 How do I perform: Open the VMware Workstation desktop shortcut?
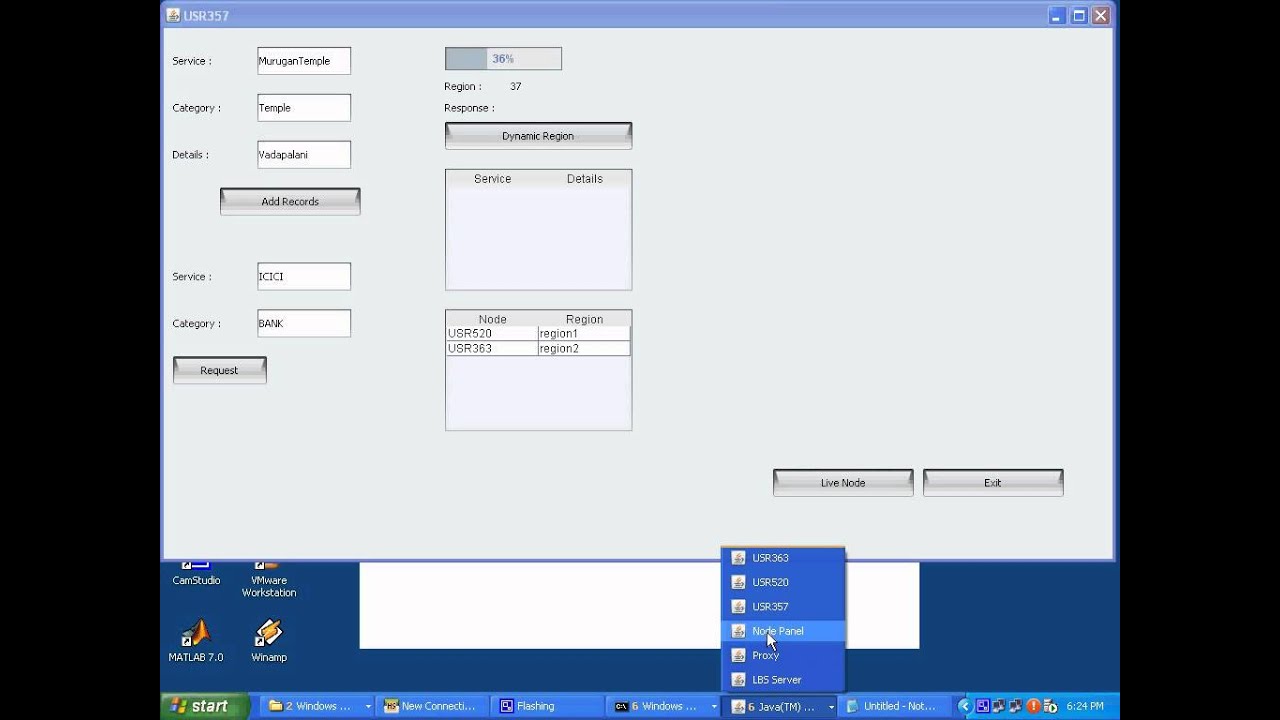[x=268, y=579]
